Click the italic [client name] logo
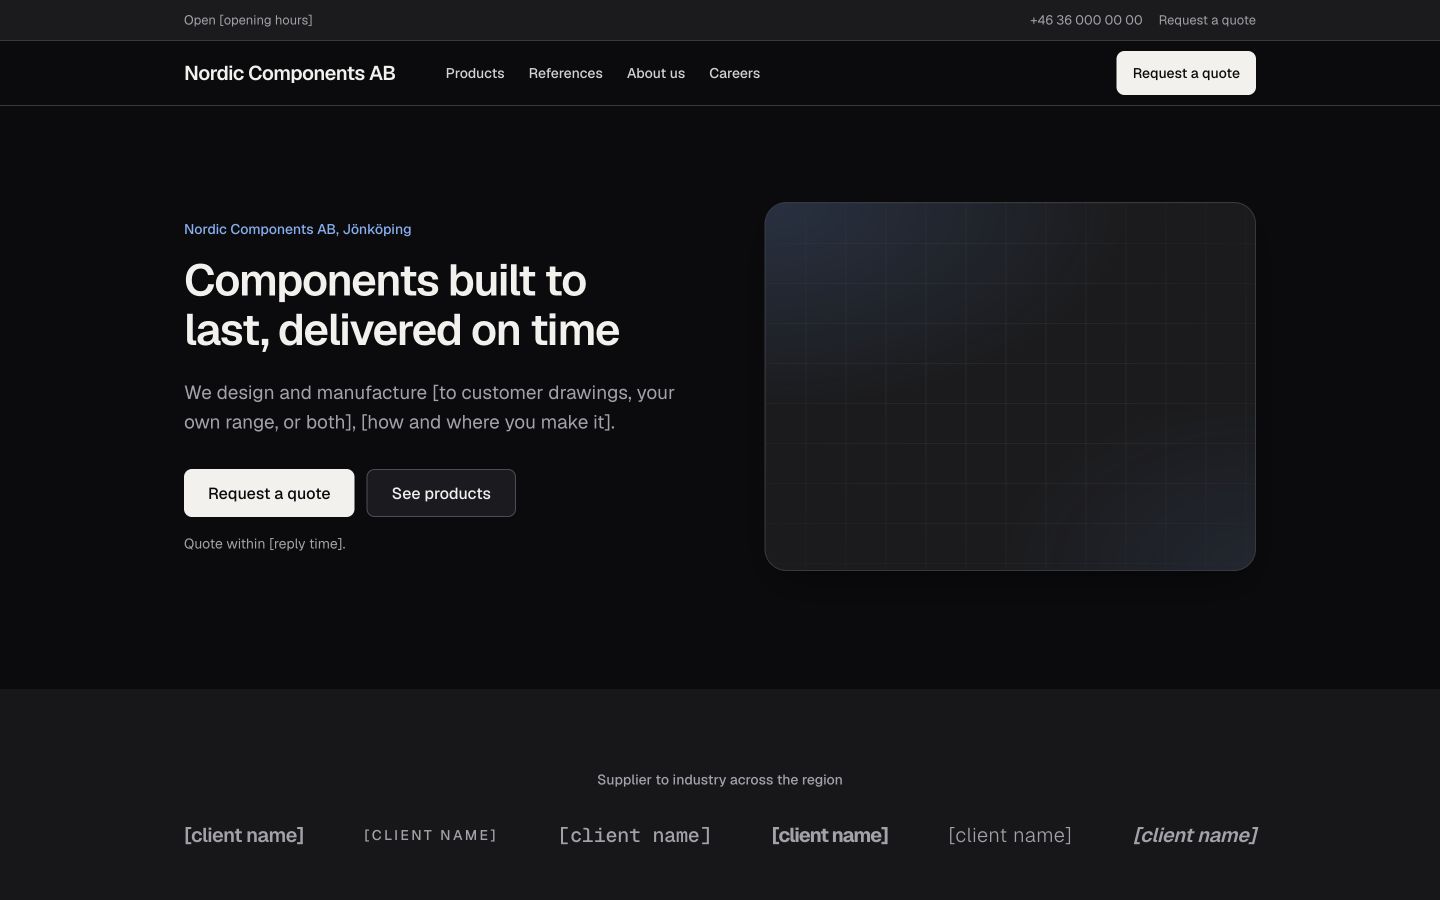Image resolution: width=1440 pixels, height=900 pixels. [x=1195, y=835]
